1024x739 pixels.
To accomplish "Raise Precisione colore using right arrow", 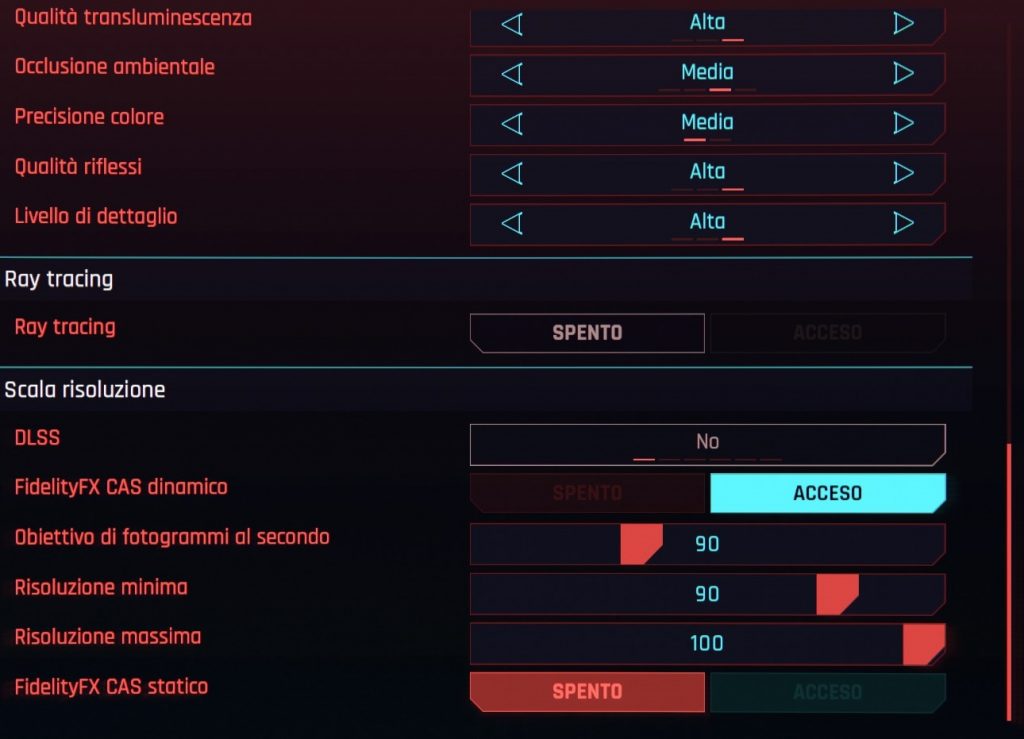I will [903, 123].
